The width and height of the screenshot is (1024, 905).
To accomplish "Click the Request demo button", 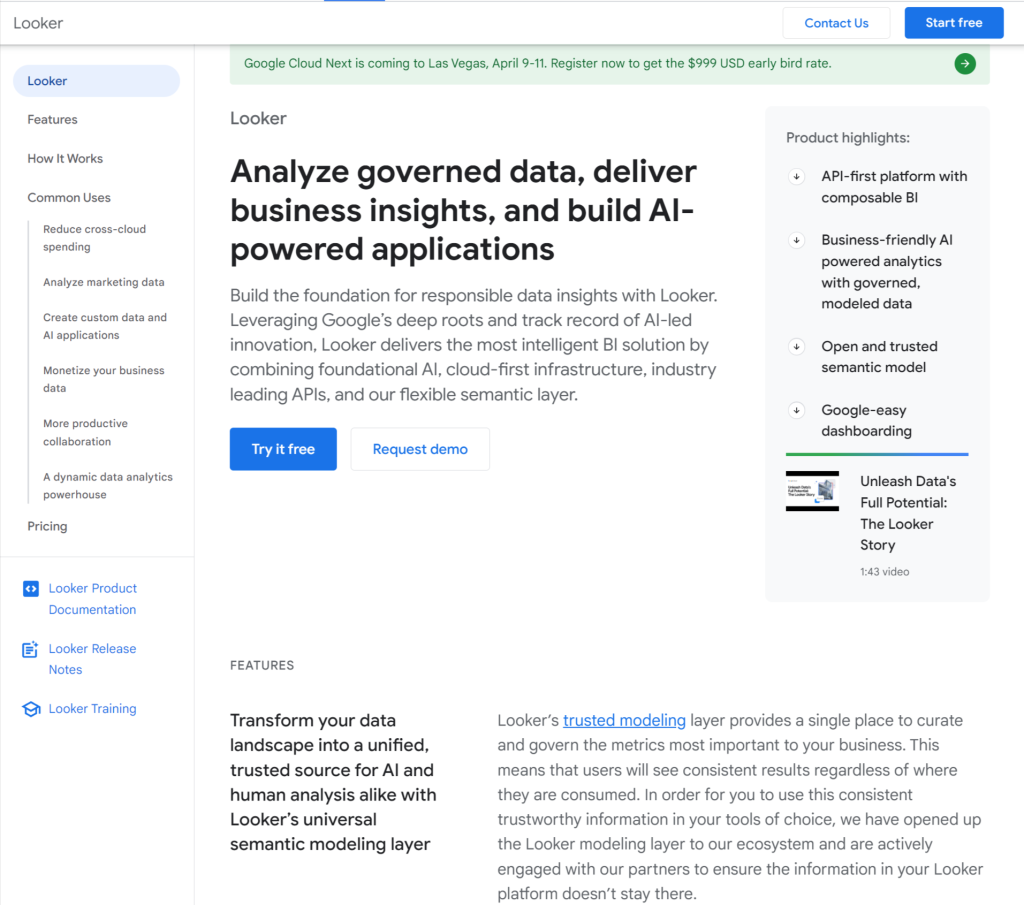I will (420, 449).
